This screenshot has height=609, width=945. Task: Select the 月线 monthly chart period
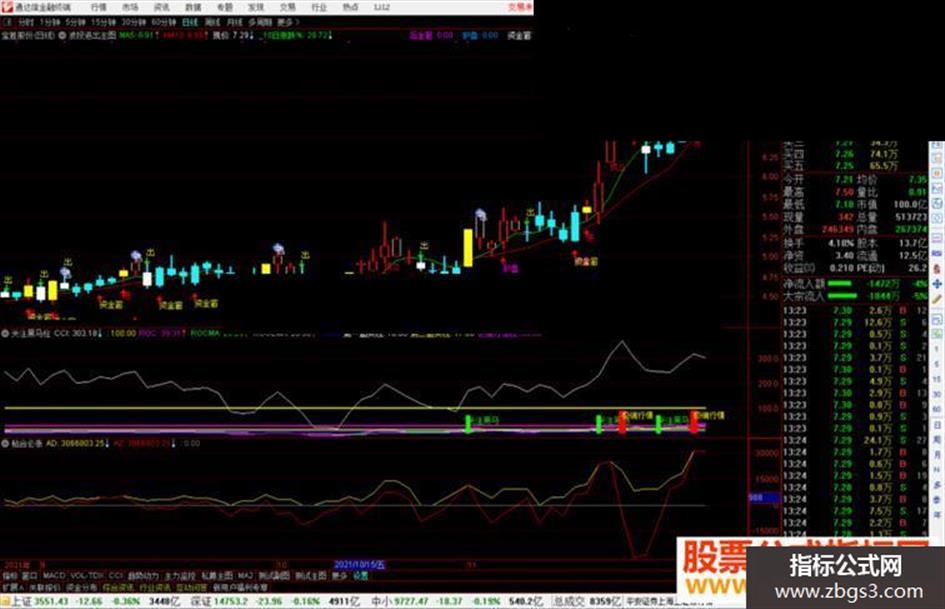234,22
